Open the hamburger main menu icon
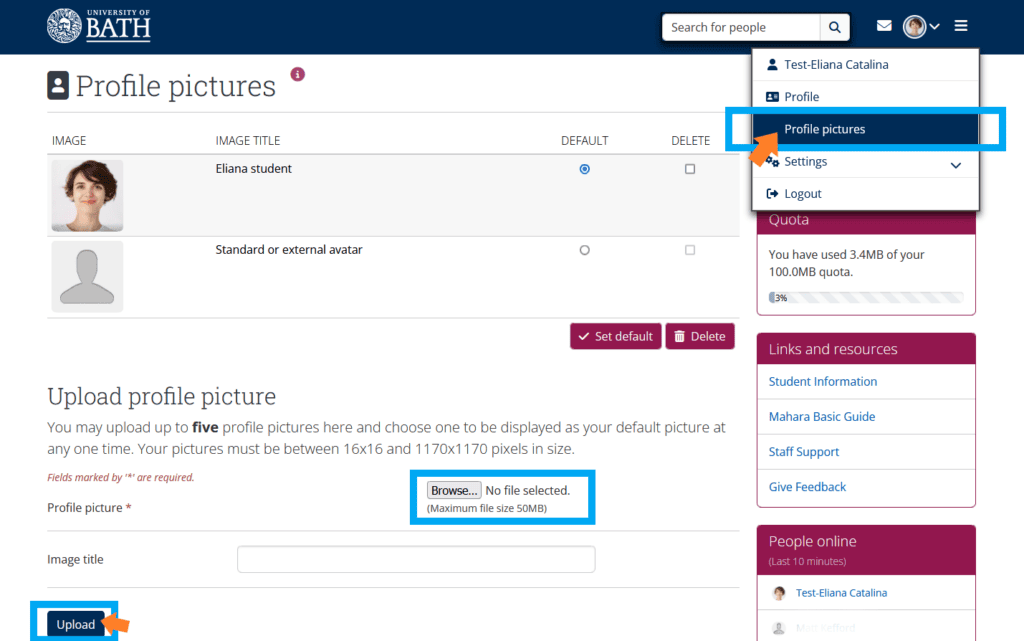The width and height of the screenshot is (1024, 641). click(961, 26)
